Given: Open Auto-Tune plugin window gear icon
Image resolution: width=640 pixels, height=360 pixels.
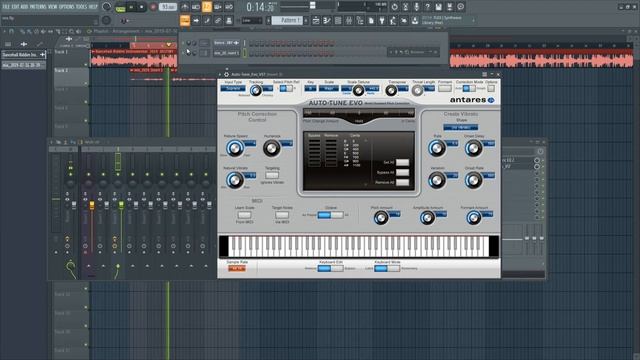Looking at the screenshot, I should (227, 74).
